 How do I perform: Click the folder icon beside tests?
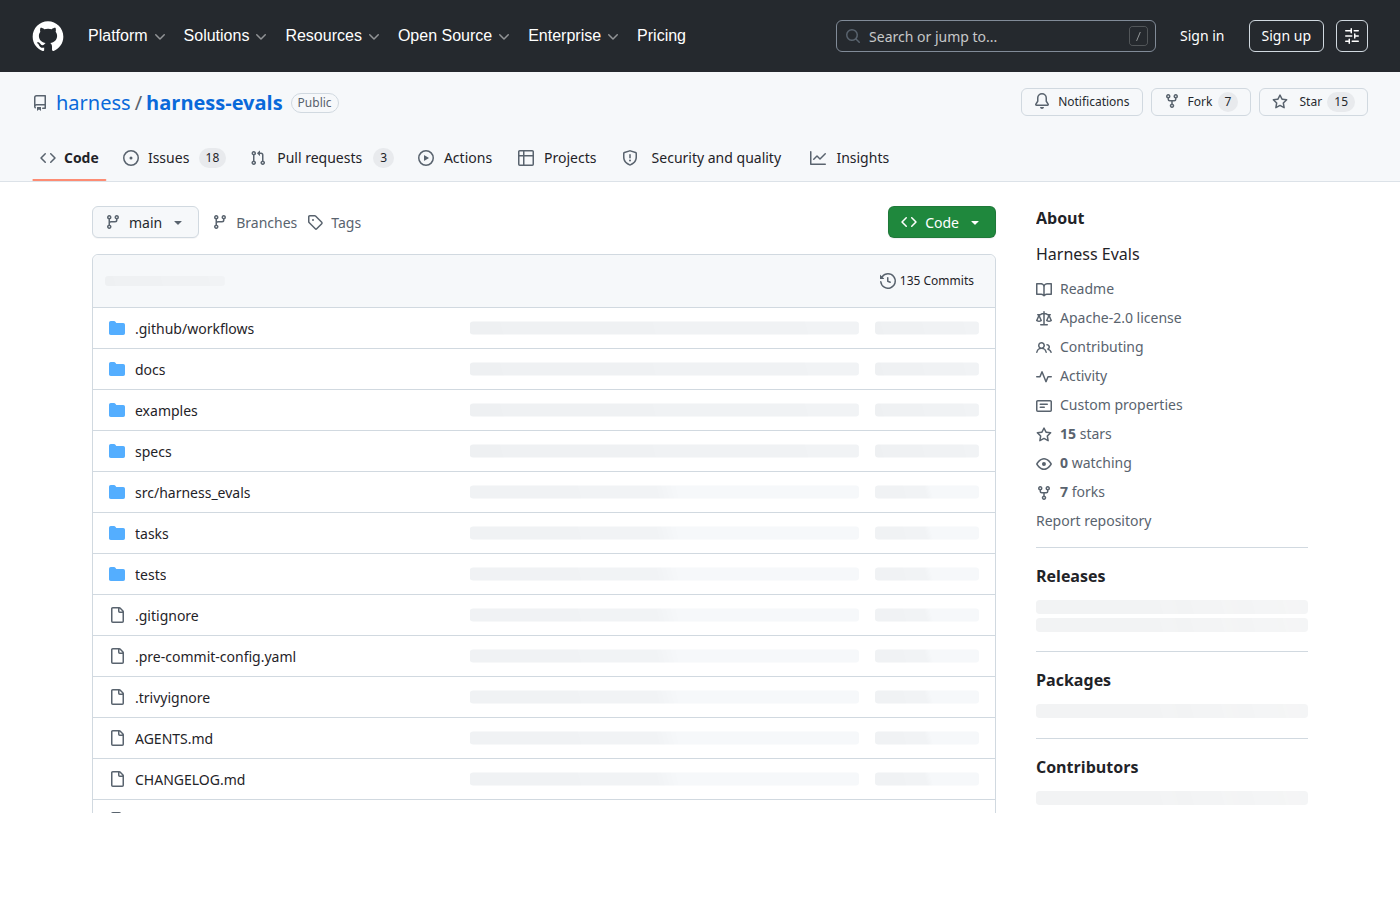(x=117, y=574)
